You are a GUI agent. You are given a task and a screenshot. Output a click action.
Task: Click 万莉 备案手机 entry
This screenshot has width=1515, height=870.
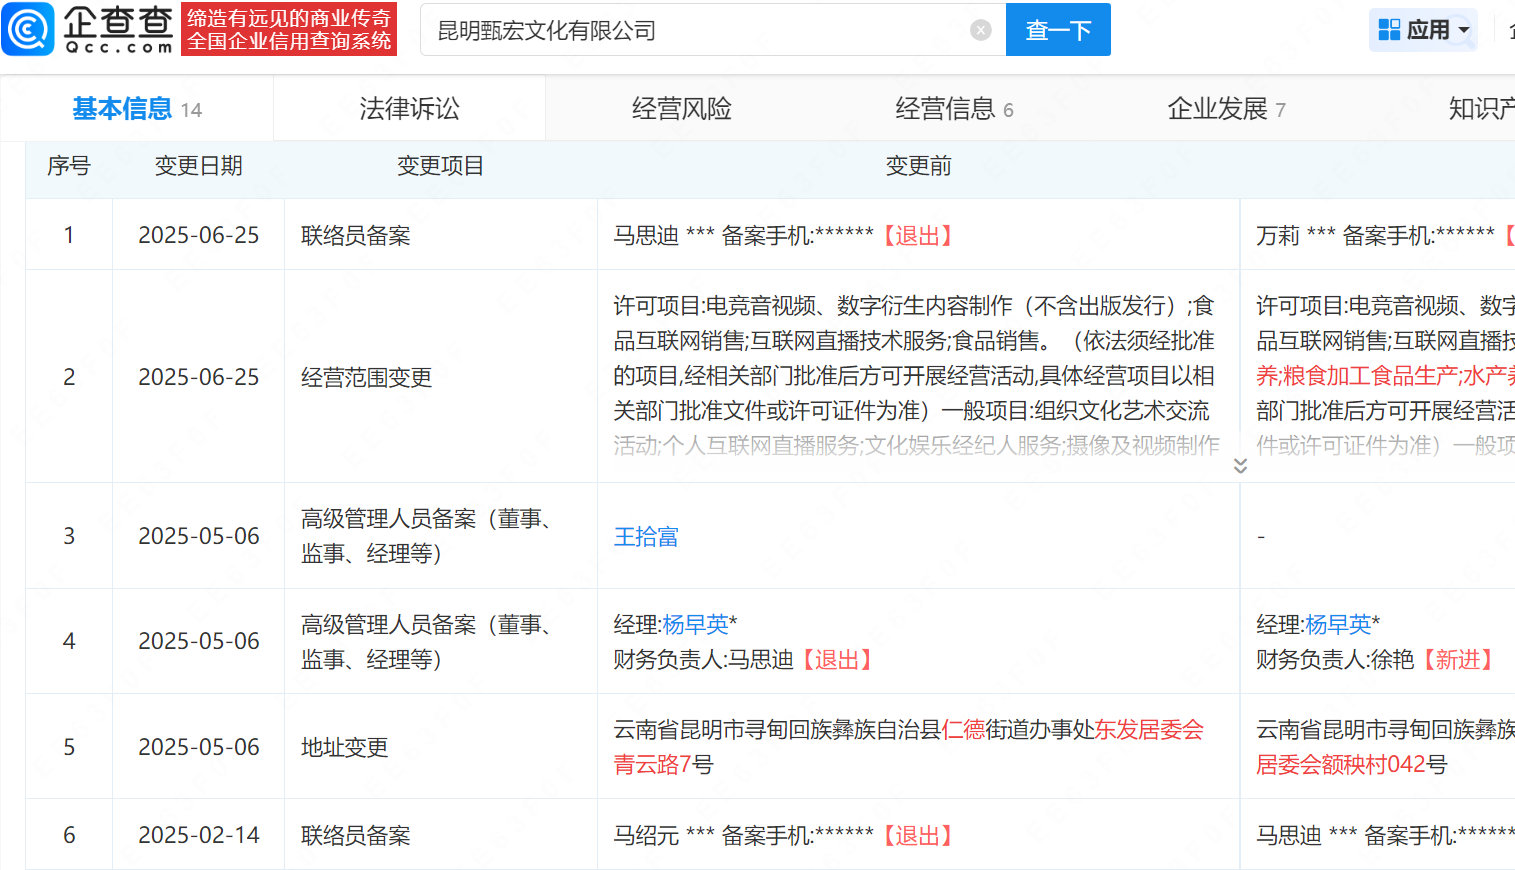coord(1386,236)
